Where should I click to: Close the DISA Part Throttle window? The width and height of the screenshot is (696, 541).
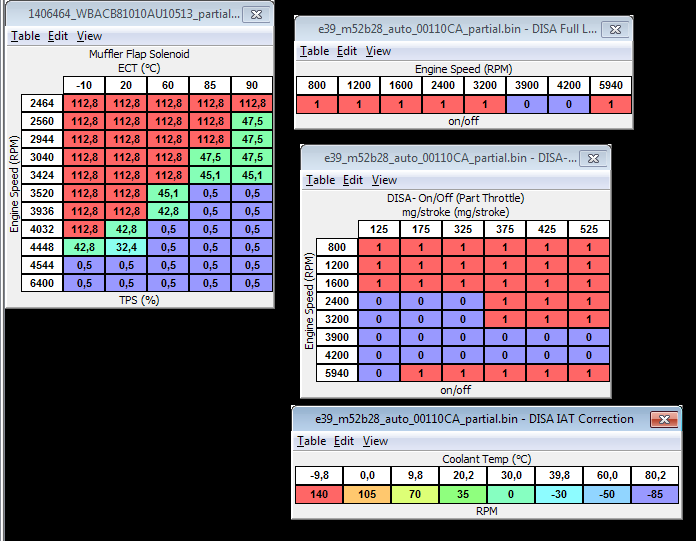594,157
